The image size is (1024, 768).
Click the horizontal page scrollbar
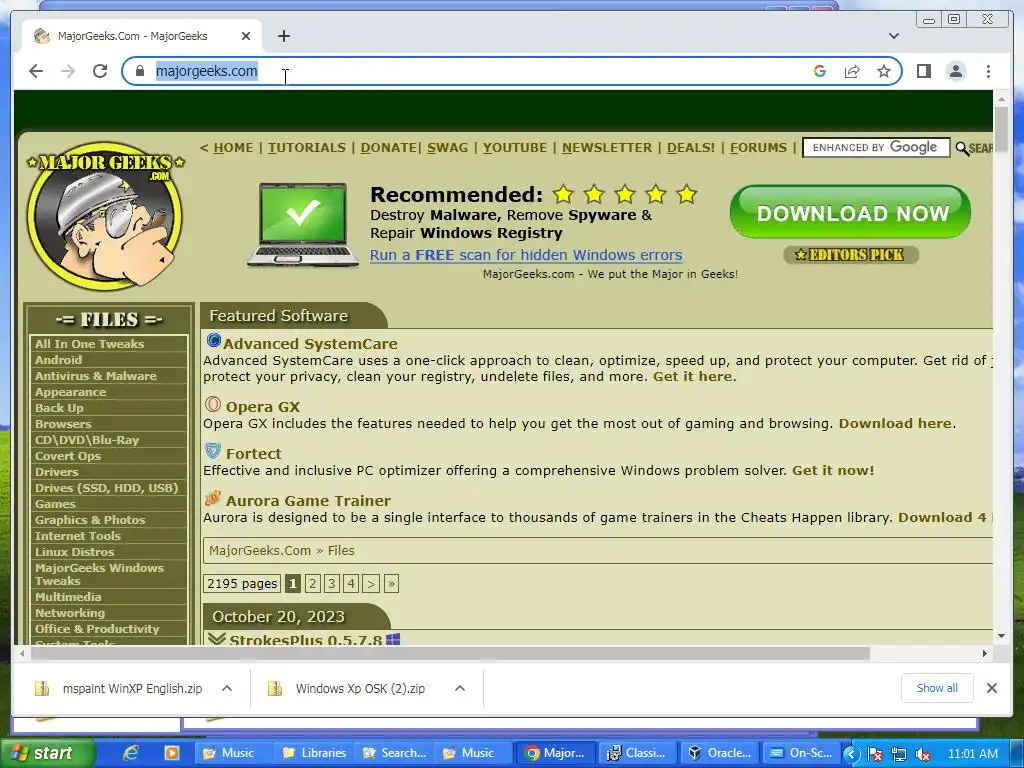451,653
